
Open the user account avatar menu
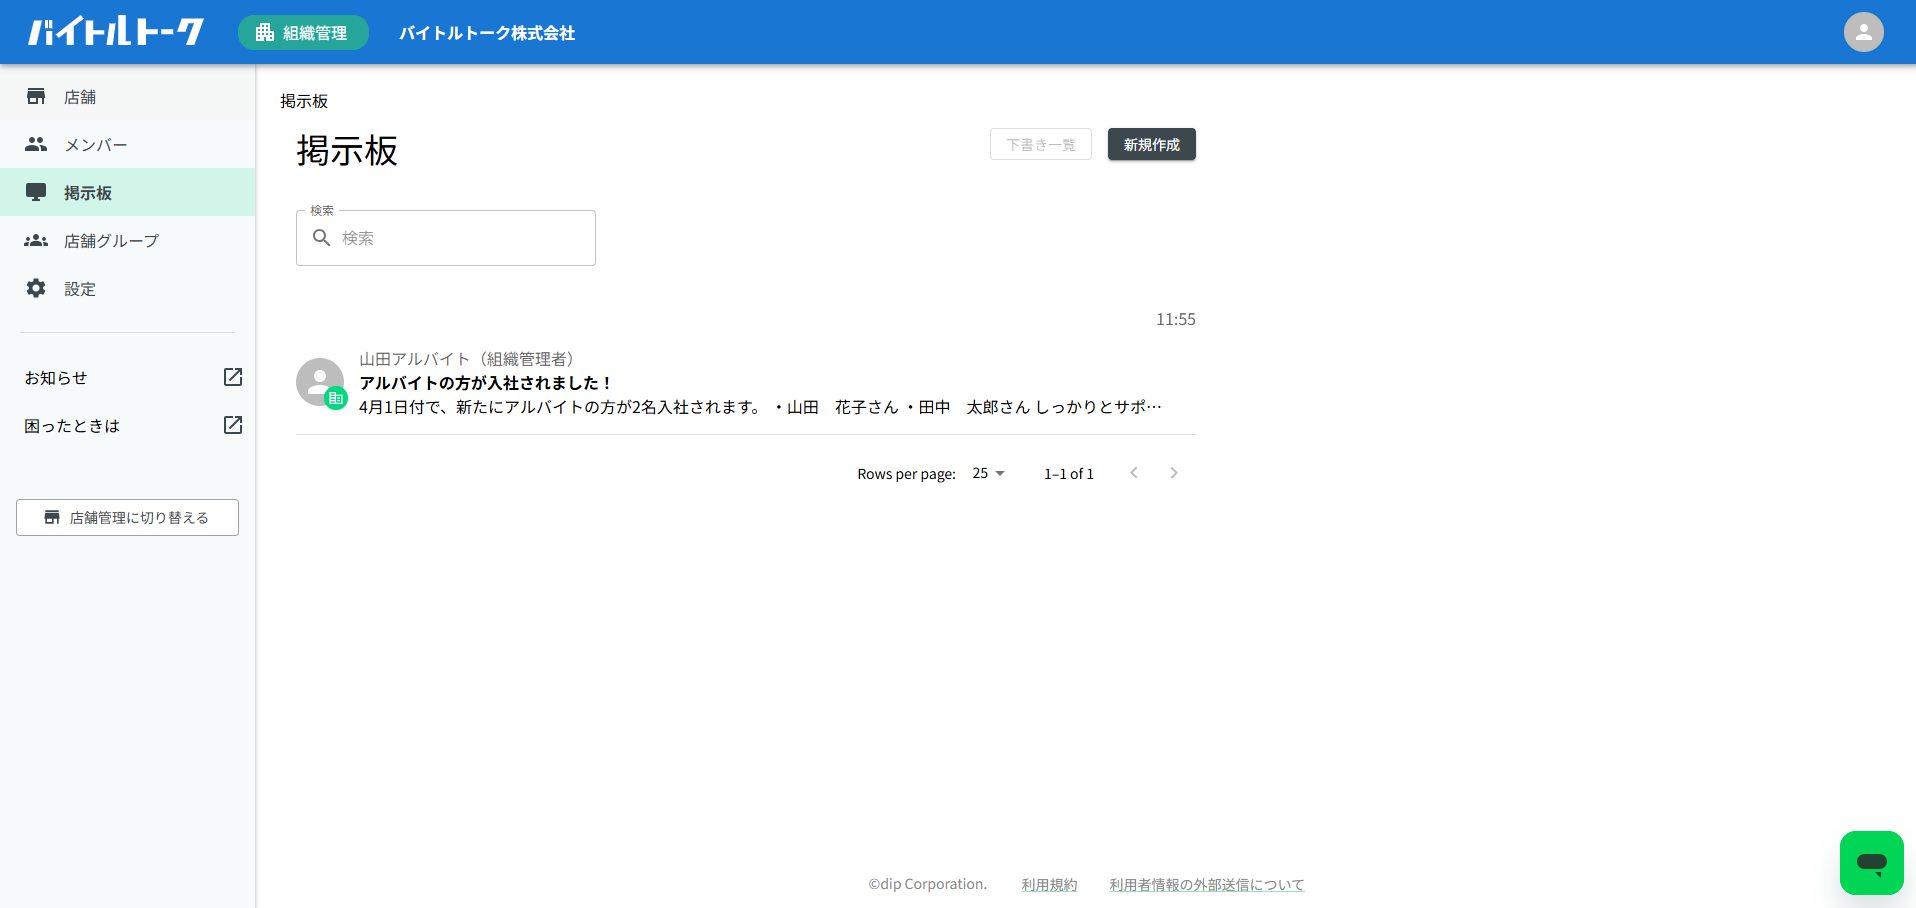point(1863,32)
